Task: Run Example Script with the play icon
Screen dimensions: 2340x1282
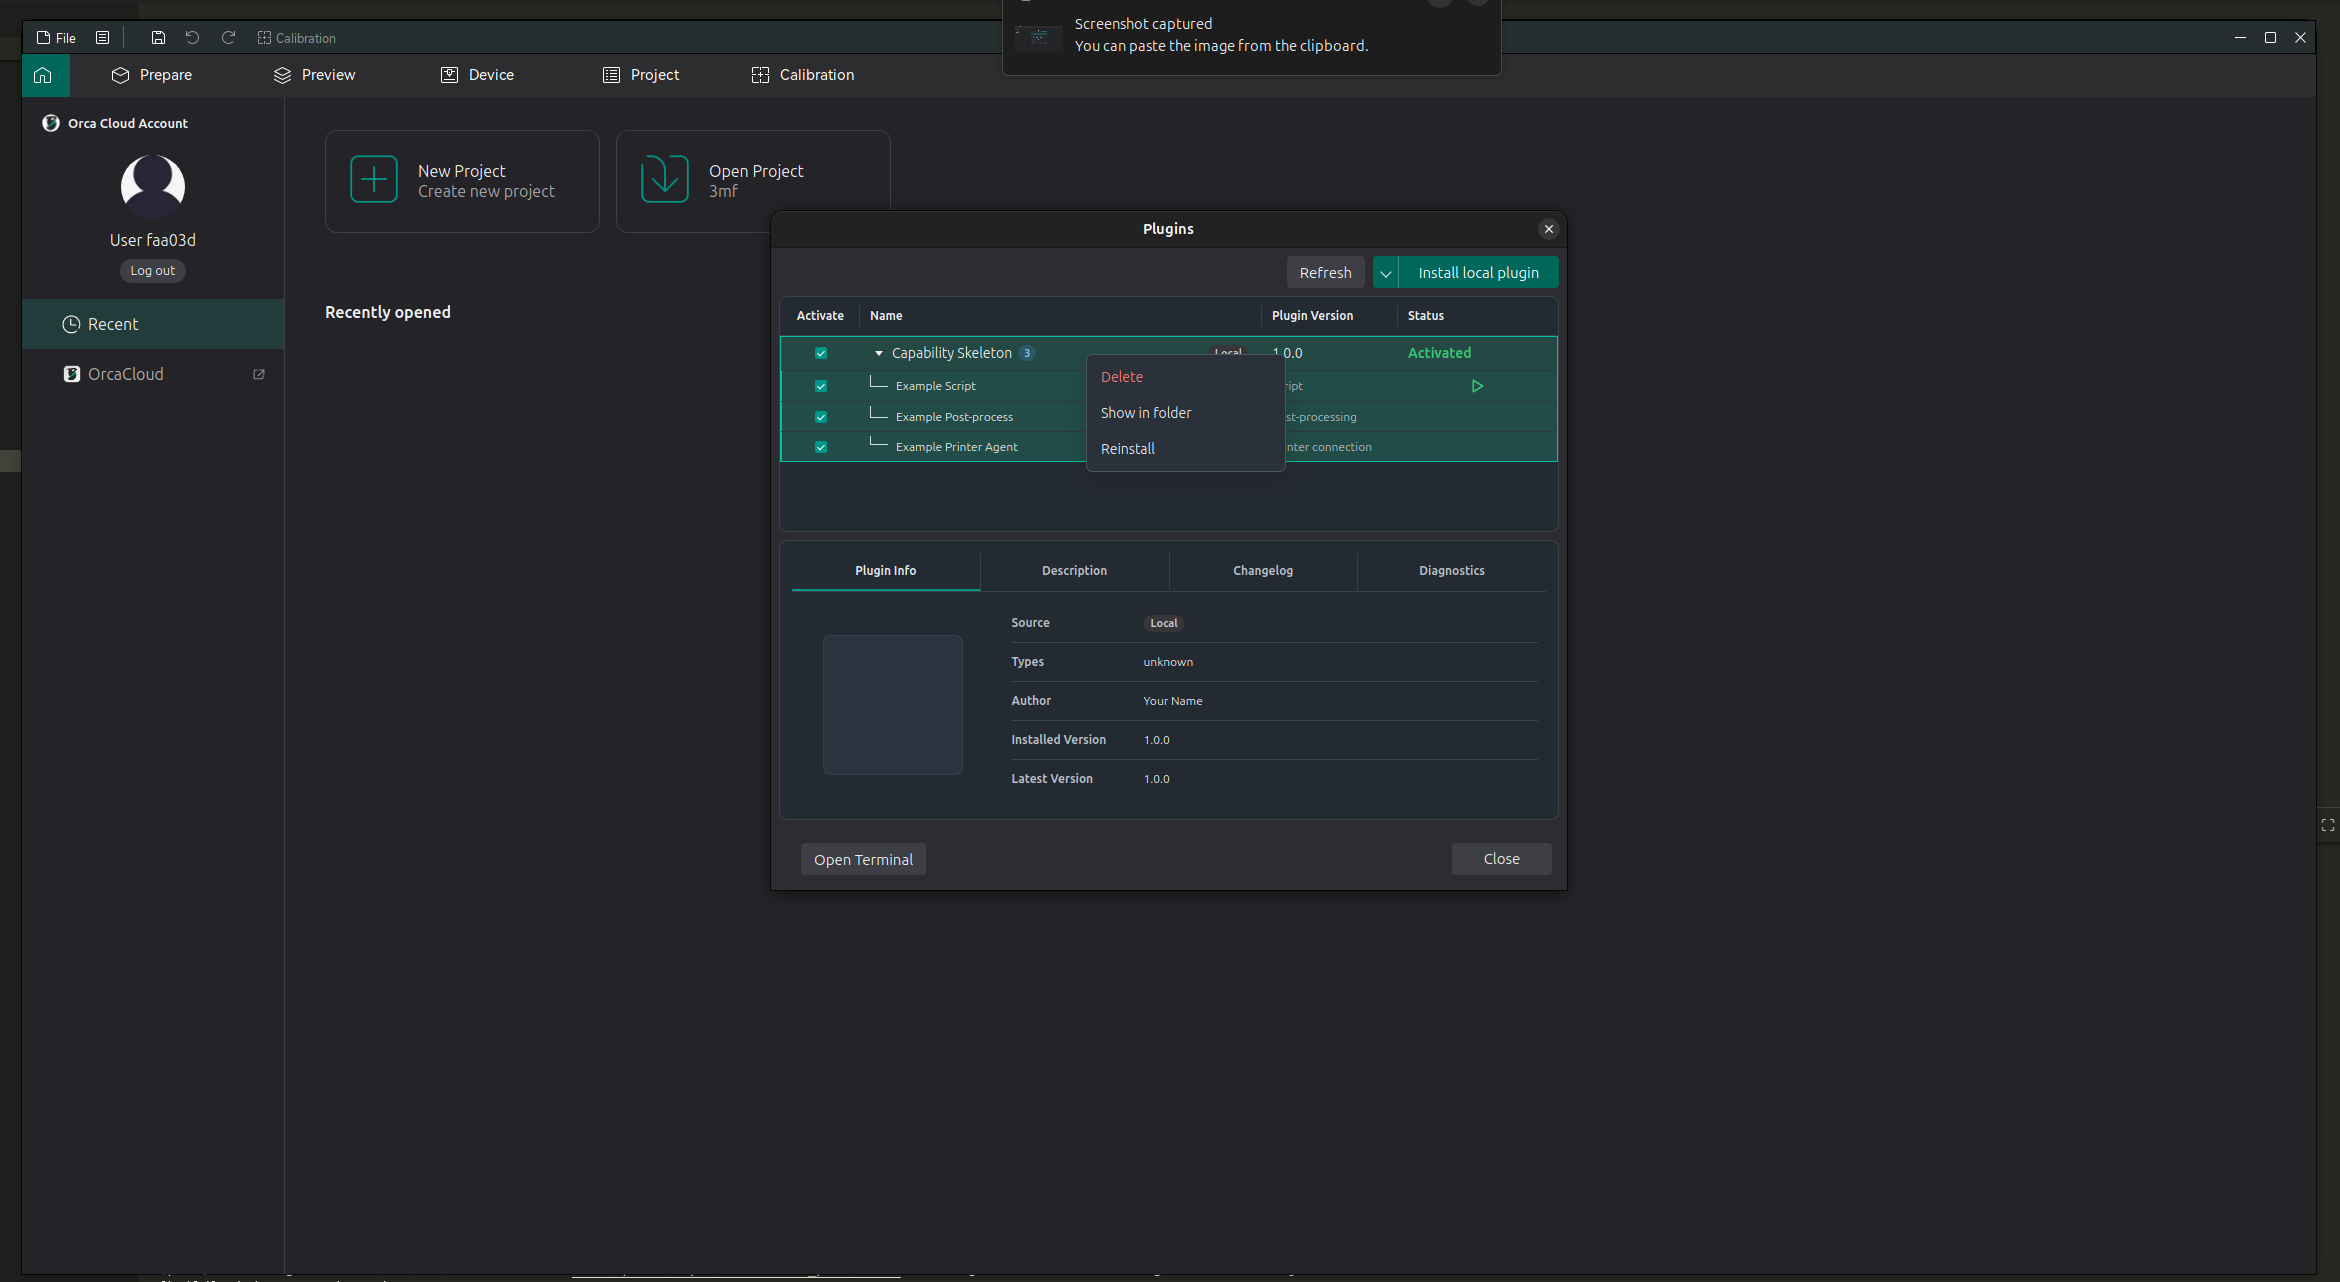Action: tap(1477, 386)
